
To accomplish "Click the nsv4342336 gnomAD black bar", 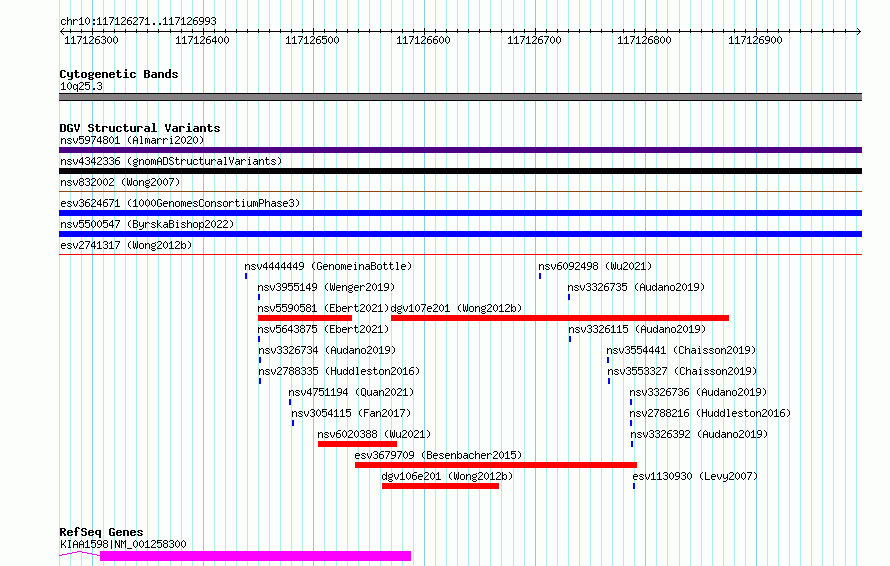I will [x=460, y=171].
